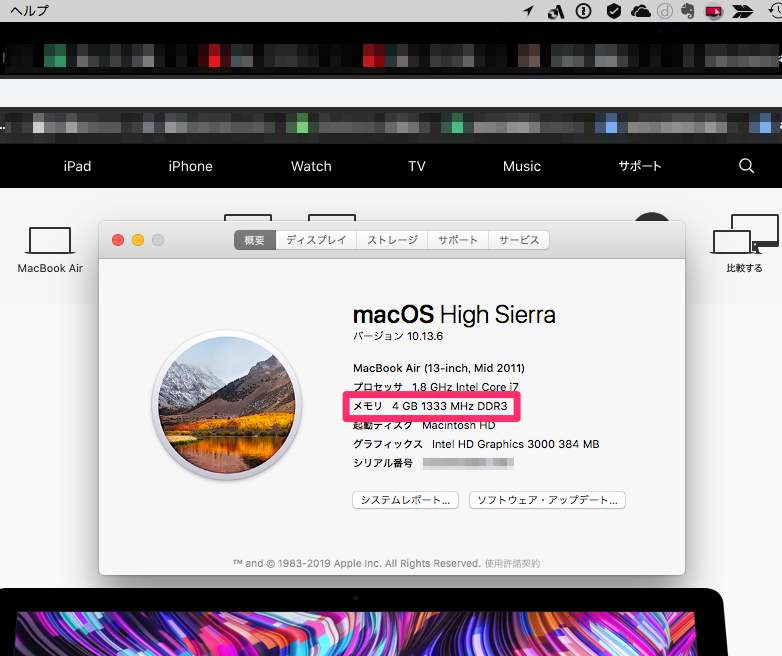This screenshot has width=782, height=656.
Task: Click the High Sierra mountain image
Action: pos(227,405)
